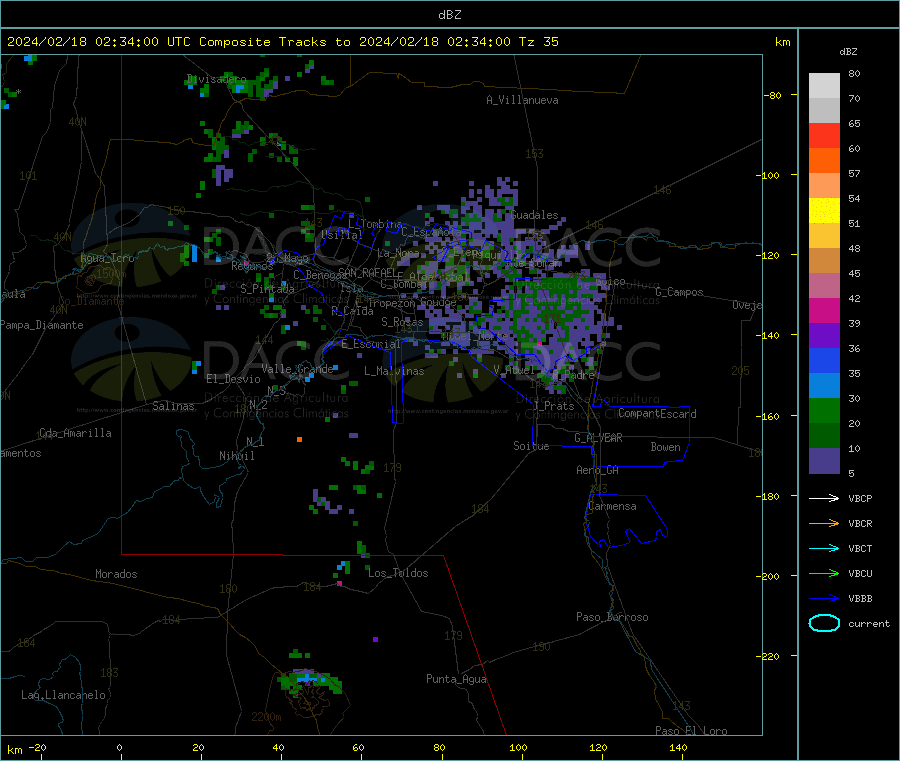Click the 'VBCP' legend label

(x=860, y=498)
